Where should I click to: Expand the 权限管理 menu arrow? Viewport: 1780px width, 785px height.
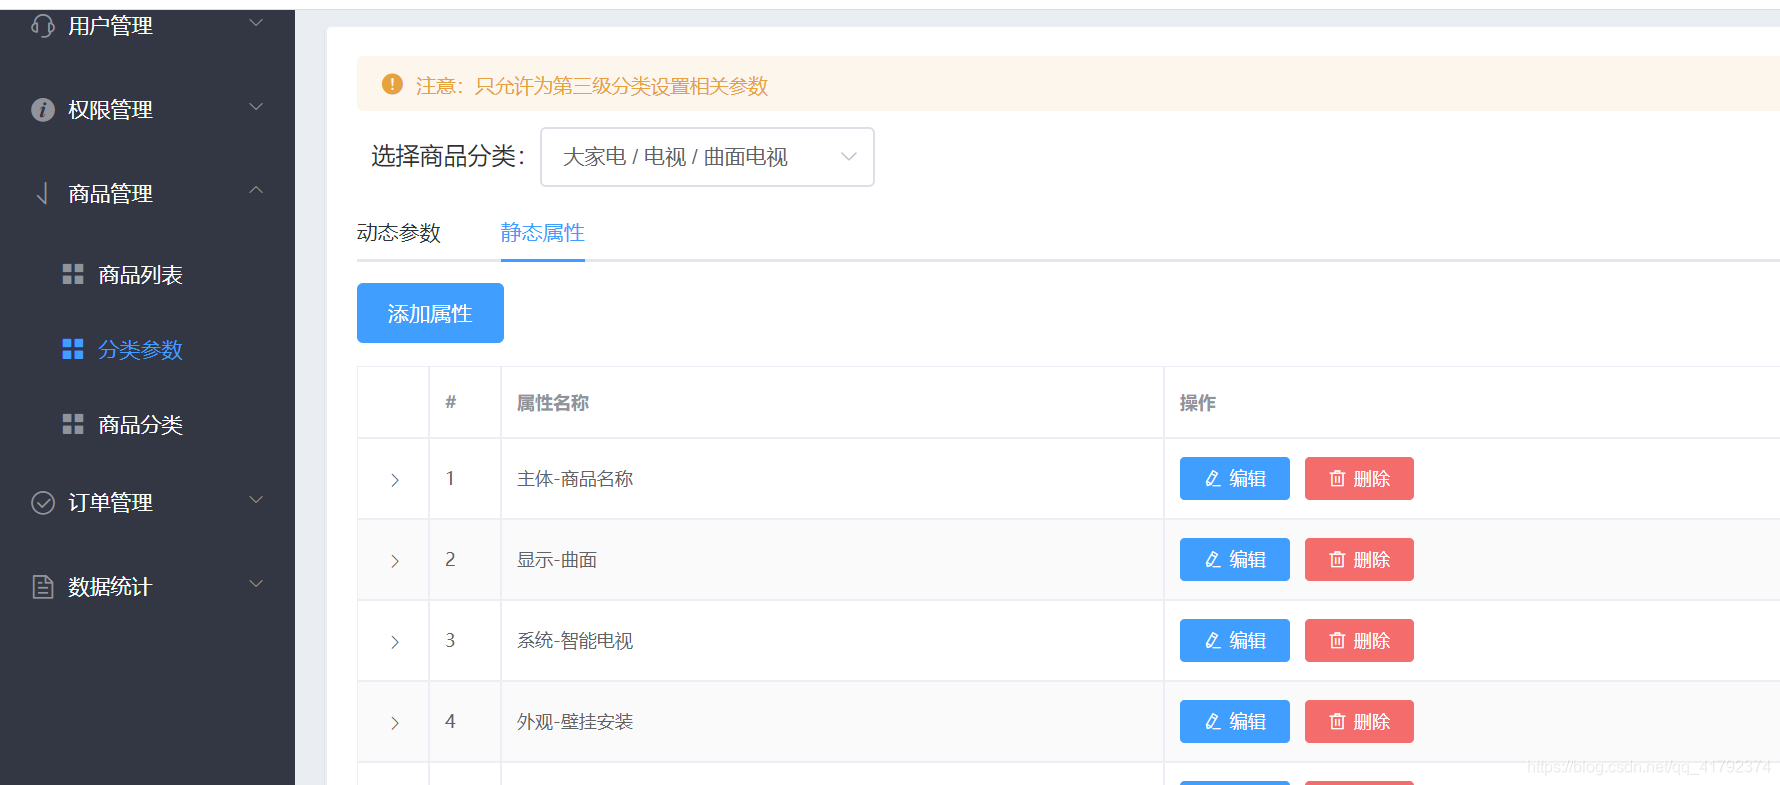point(256,106)
